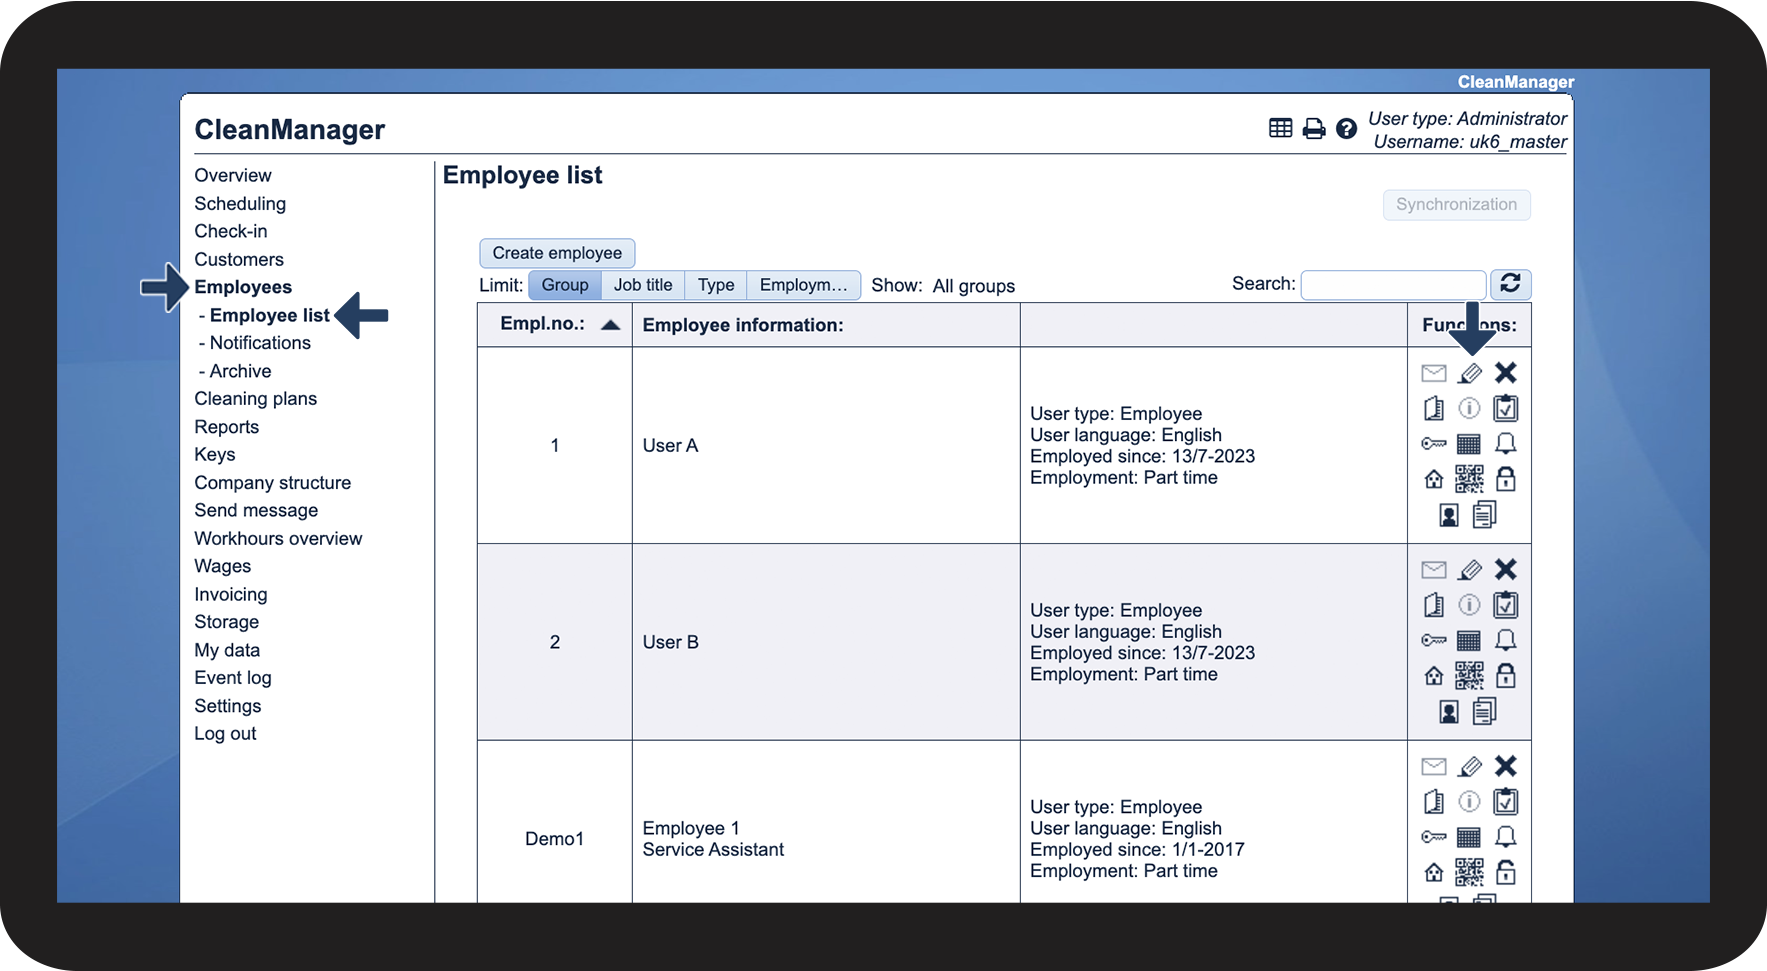Image resolution: width=1767 pixels, height=971 pixels.
Task: Delete User B using the X icon
Action: (x=1505, y=569)
